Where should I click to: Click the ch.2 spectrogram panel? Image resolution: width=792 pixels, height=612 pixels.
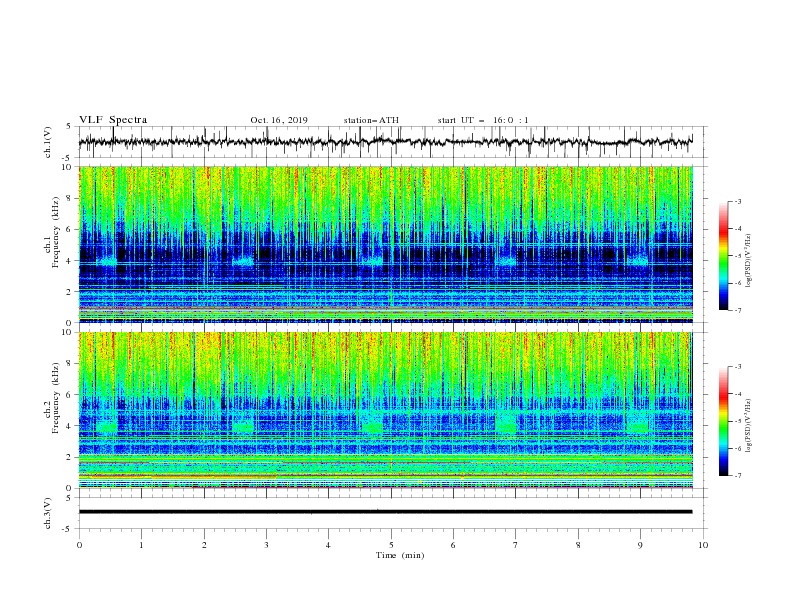pyautogui.click(x=385, y=410)
